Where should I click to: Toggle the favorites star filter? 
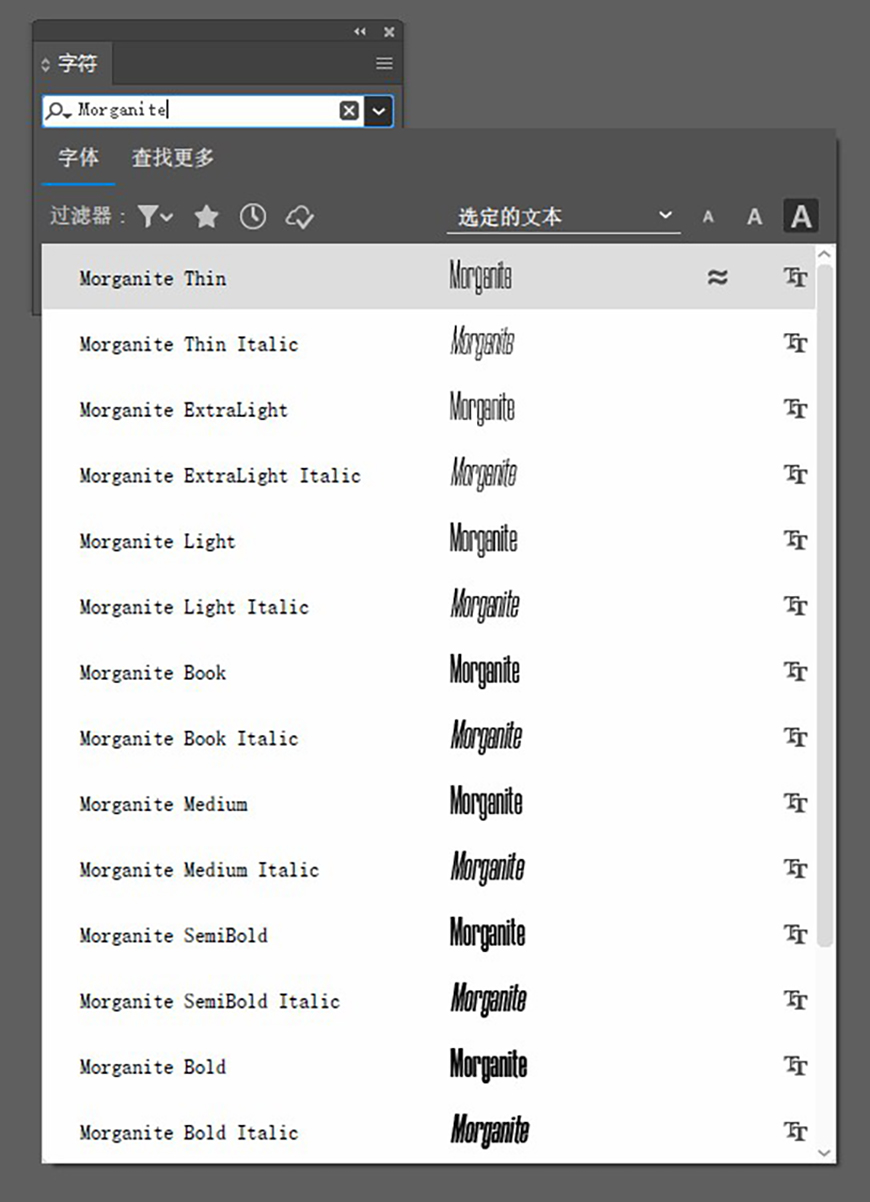point(206,216)
